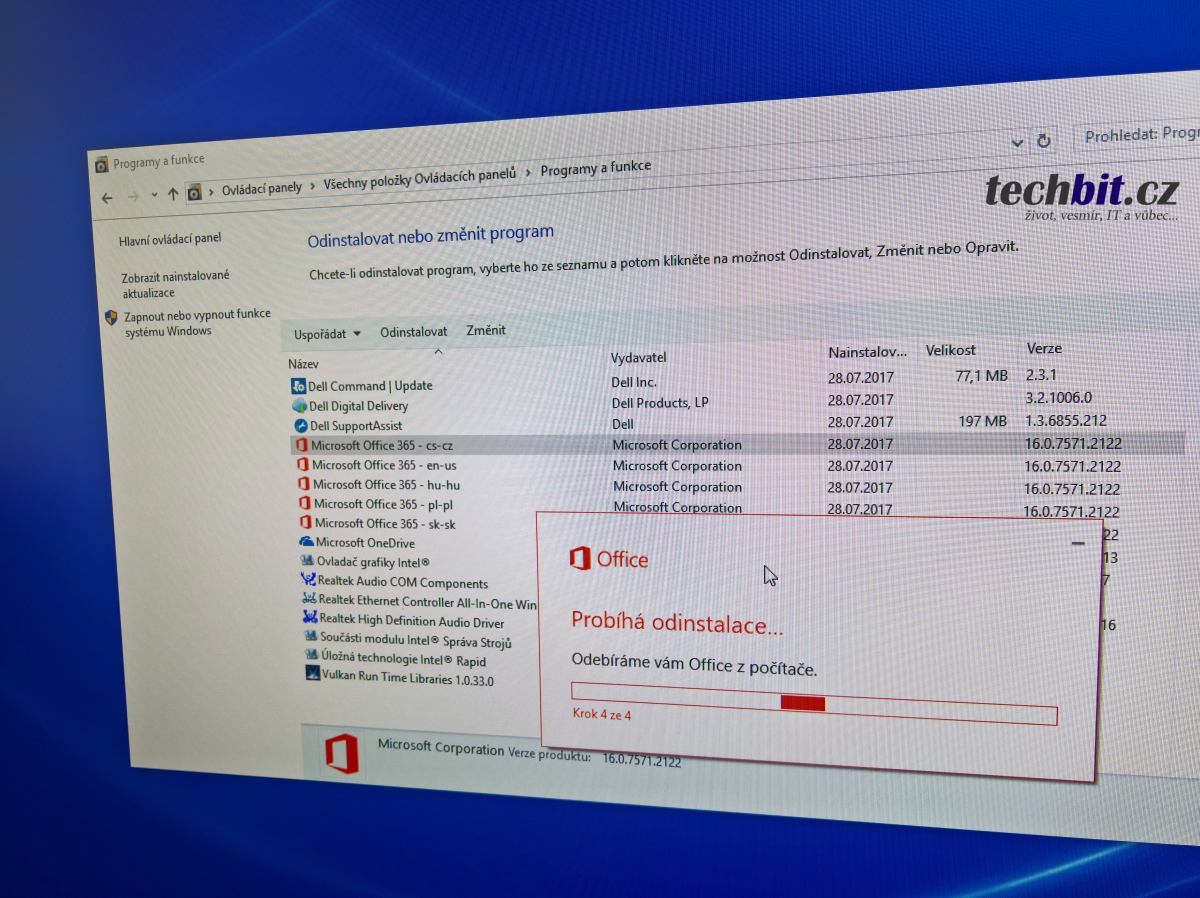1200x898 pixels.
Task: Click the Vulkan Run Time Libraries icon
Action: click(x=313, y=675)
